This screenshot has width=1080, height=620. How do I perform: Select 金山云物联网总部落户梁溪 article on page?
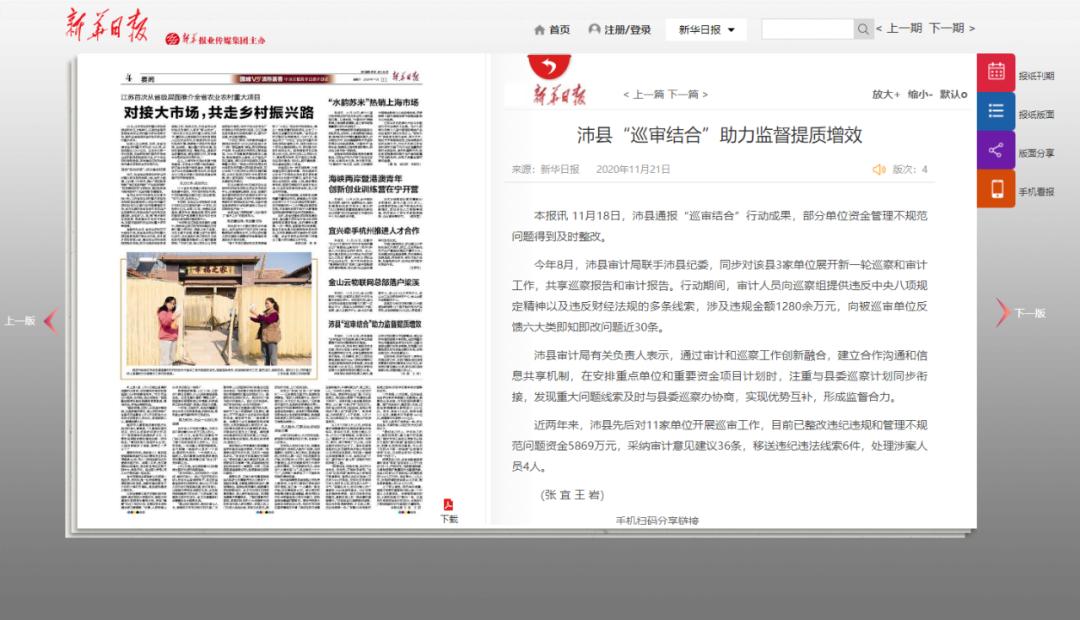[374, 282]
